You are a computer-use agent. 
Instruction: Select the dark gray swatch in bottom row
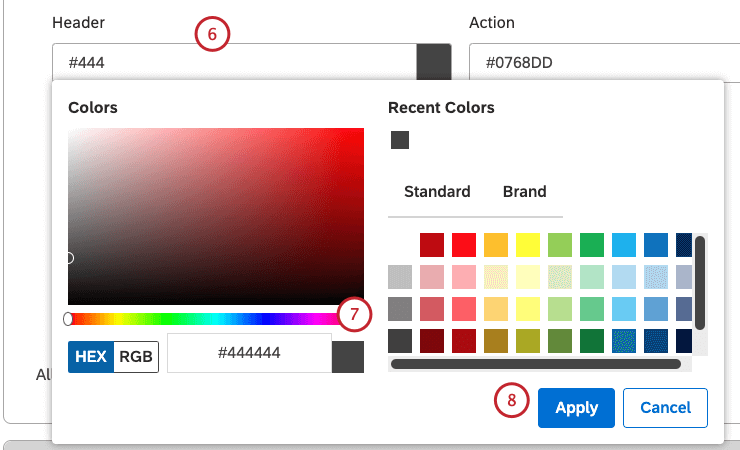(400, 341)
